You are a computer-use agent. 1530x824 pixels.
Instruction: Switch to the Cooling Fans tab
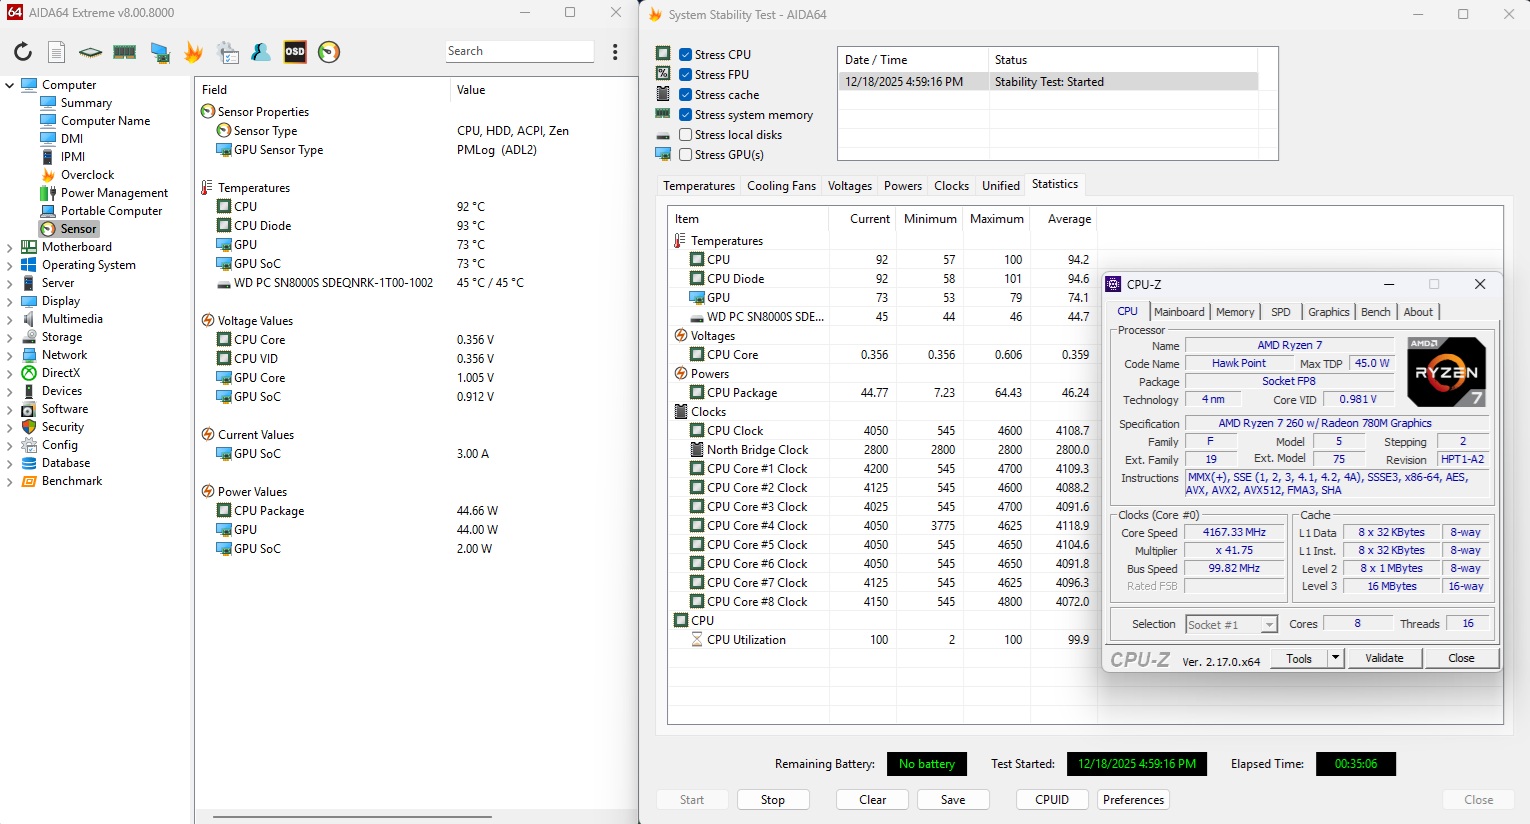[781, 186]
